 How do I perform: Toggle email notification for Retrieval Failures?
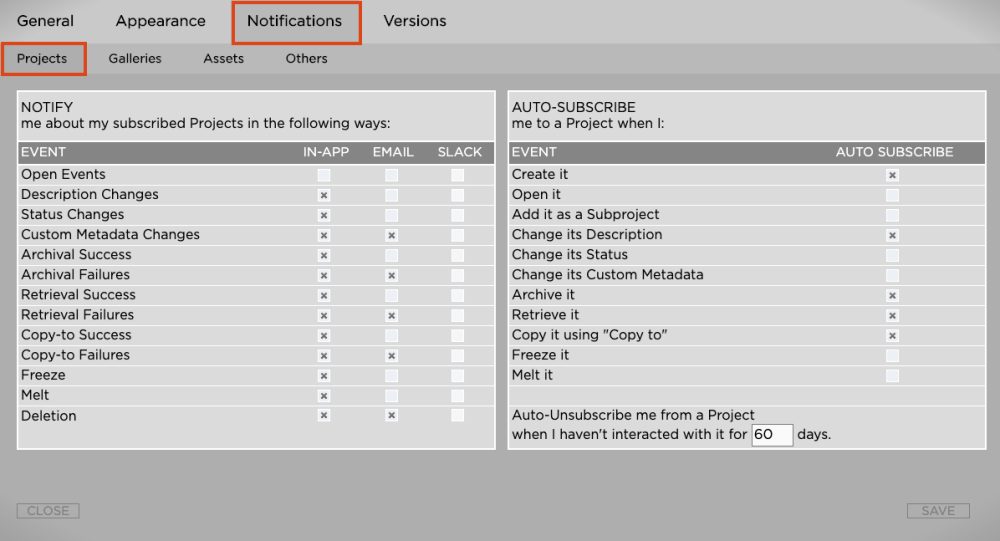(392, 315)
